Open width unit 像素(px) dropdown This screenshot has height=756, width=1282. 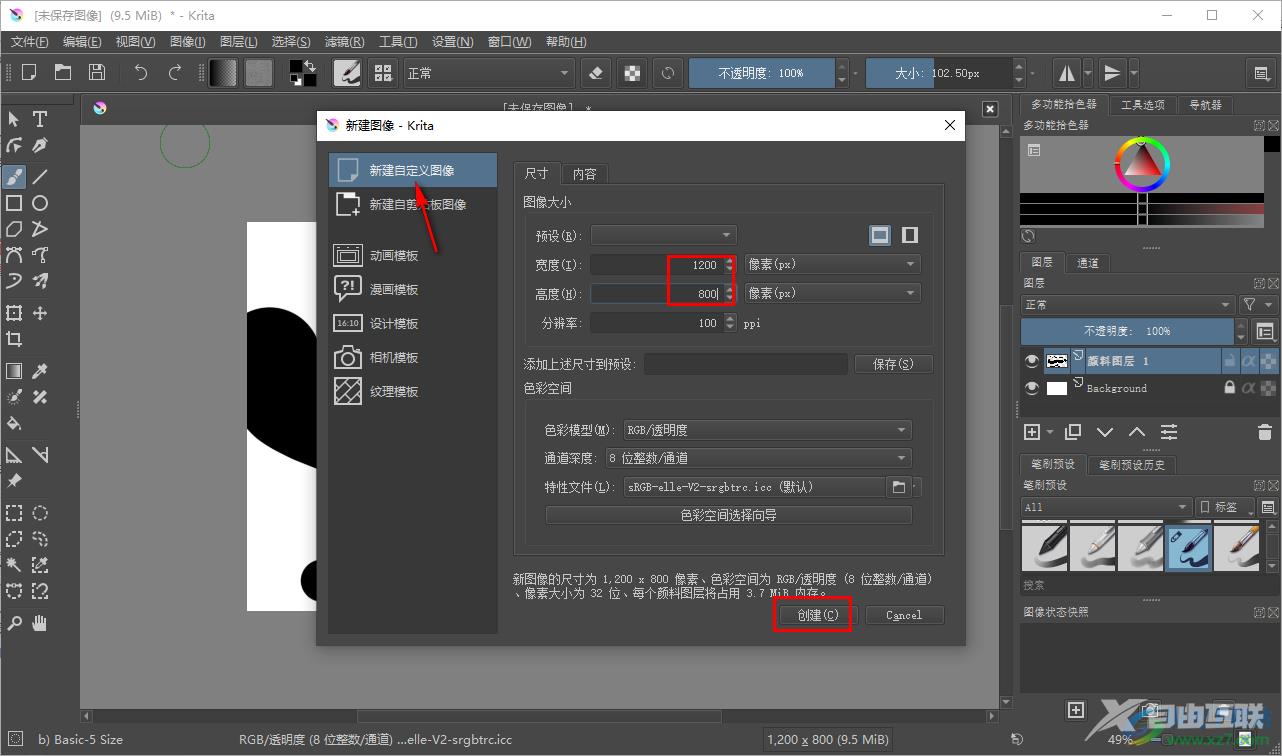(832, 265)
